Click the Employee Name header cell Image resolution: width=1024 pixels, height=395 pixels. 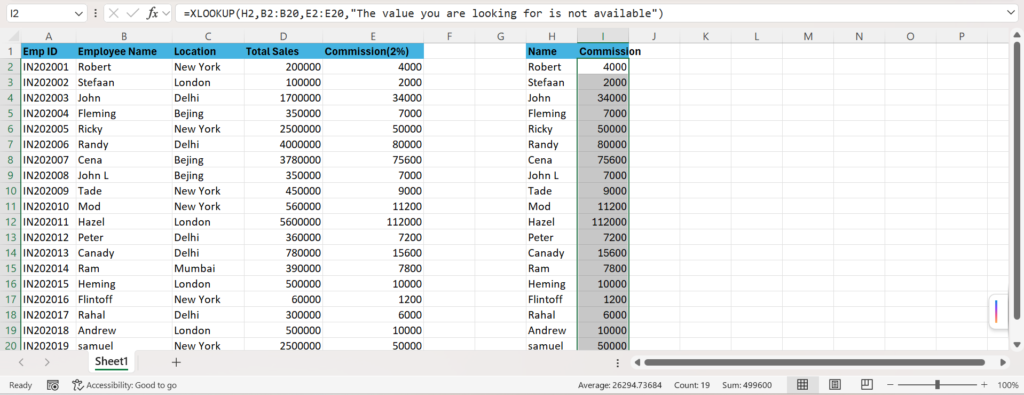[x=124, y=51]
